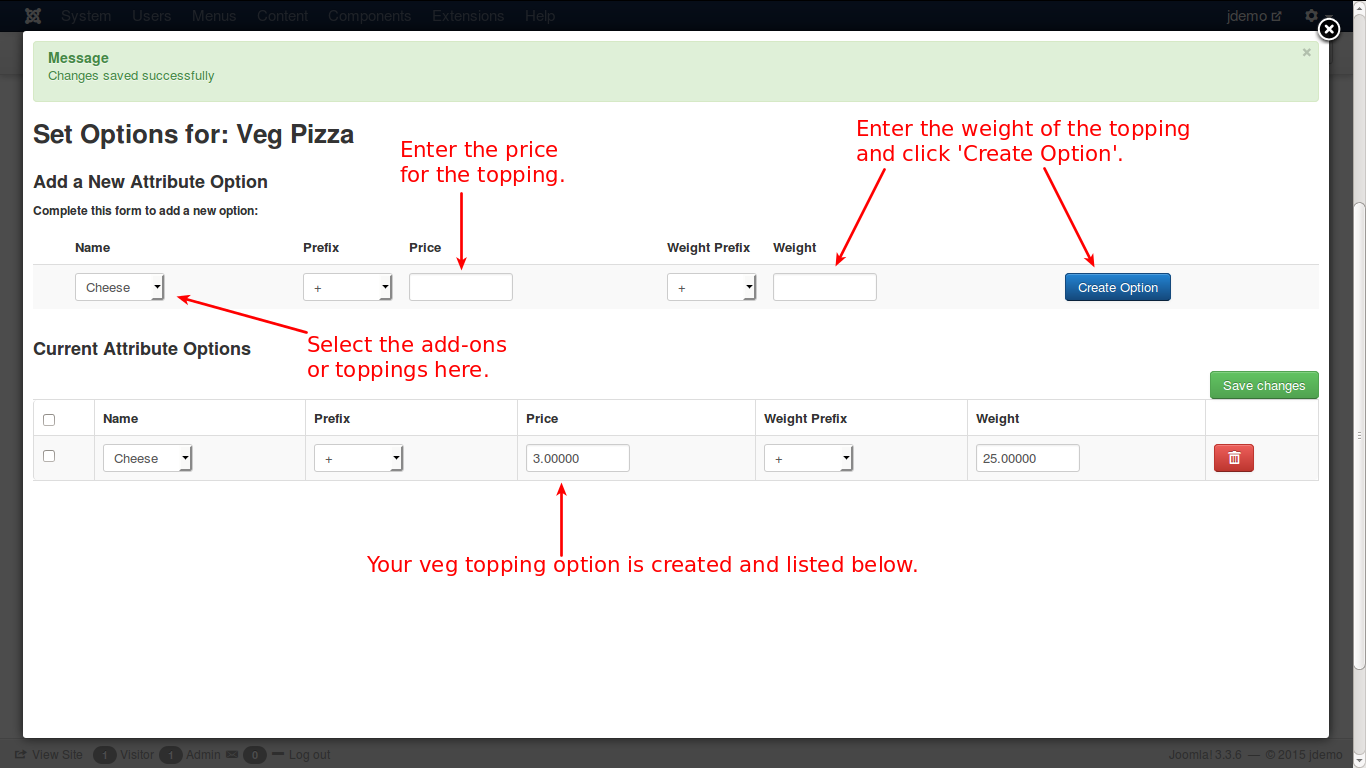1366x768 pixels.
Task: Open Weight Prefix dropdown in new option form
Action: click(x=712, y=288)
